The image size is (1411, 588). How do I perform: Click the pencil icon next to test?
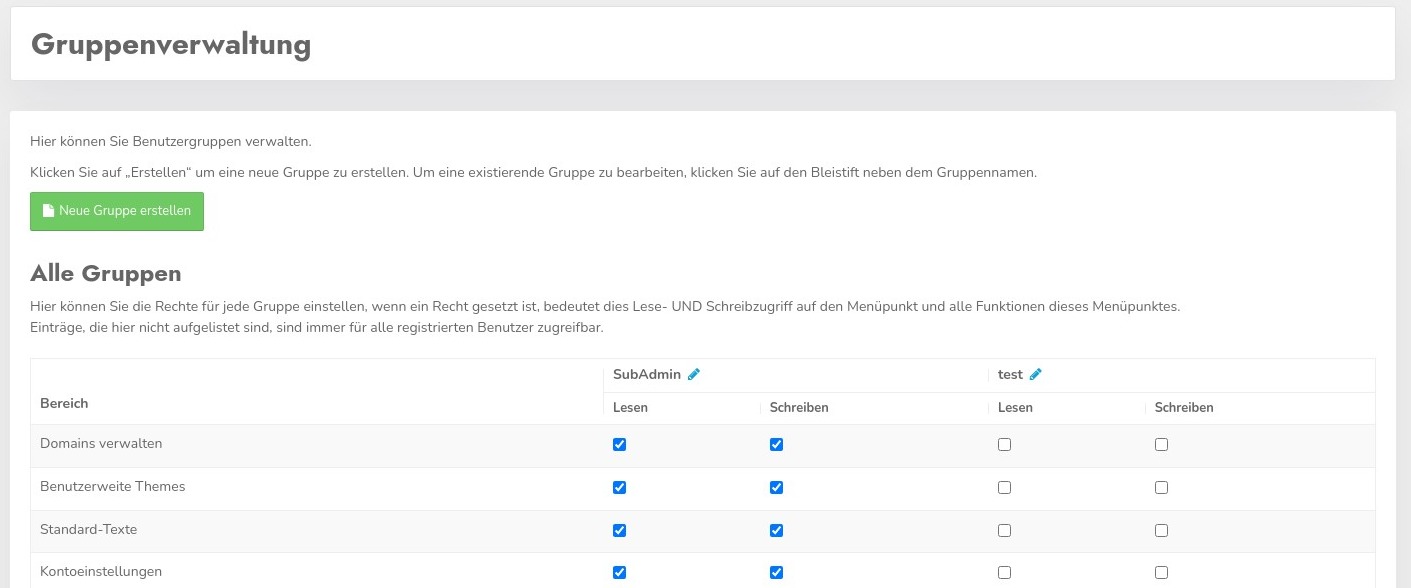pyautogui.click(x=1036, y=375)
